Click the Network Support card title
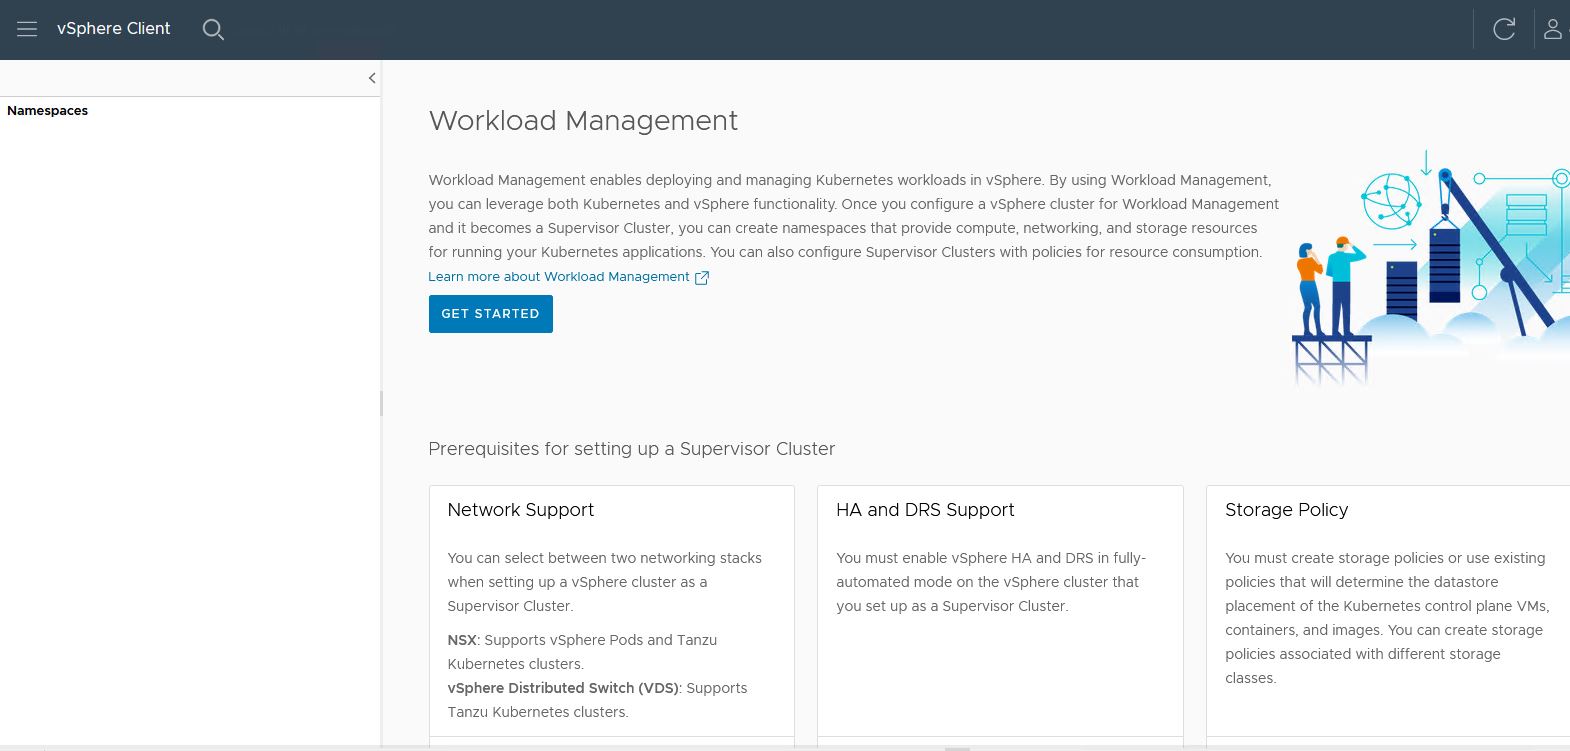The width and height of the screenshot is (1570, 751). 521,510
